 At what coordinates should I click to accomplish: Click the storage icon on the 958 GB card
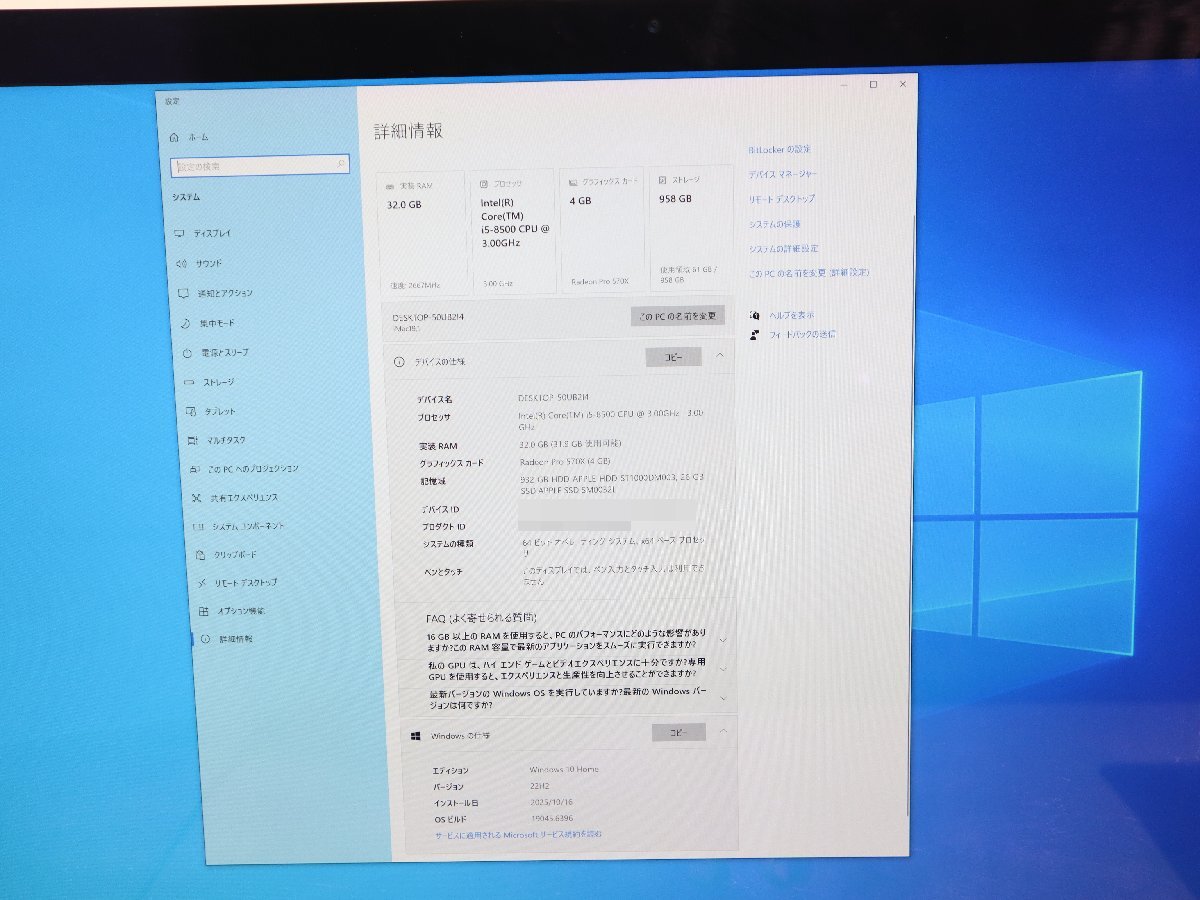click(662, 180)
